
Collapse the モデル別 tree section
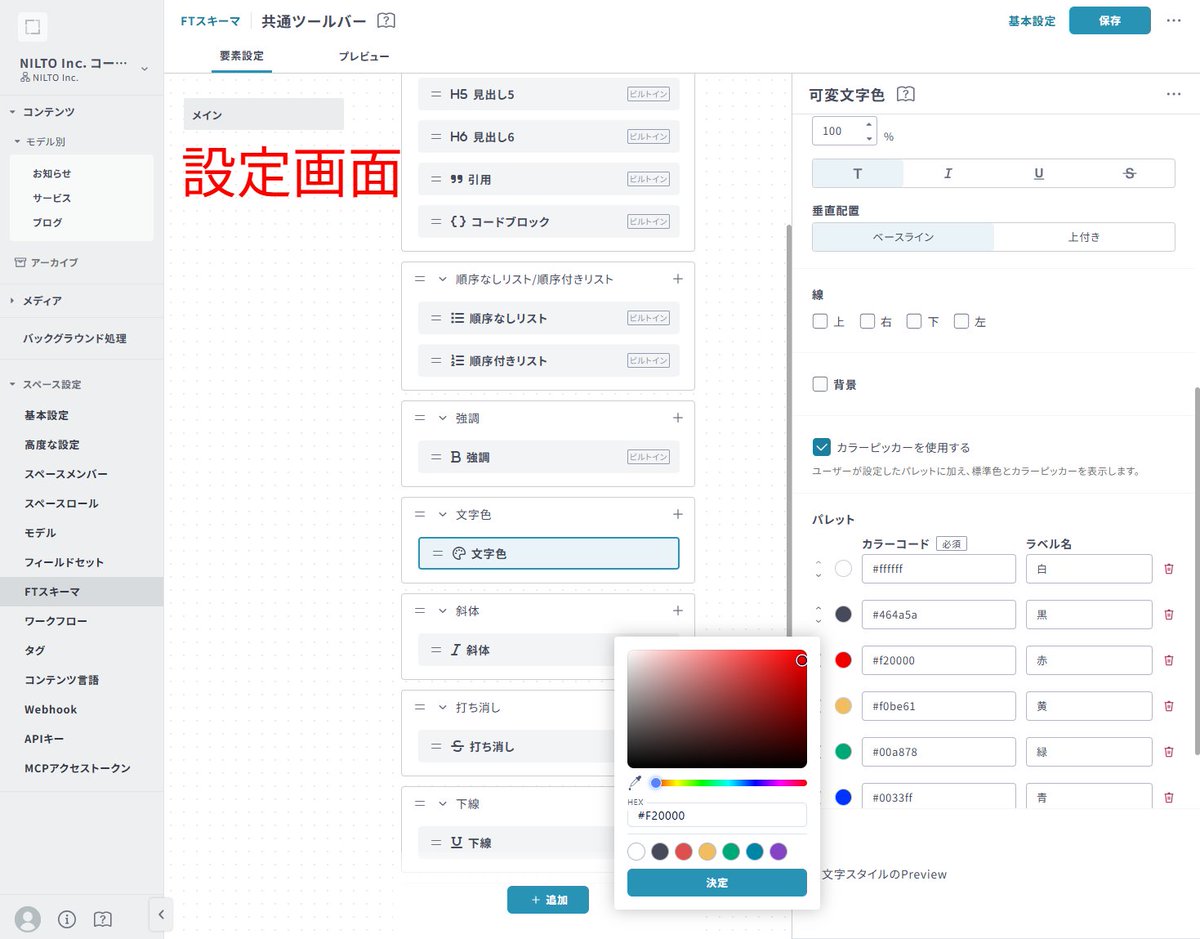point(17,142)
